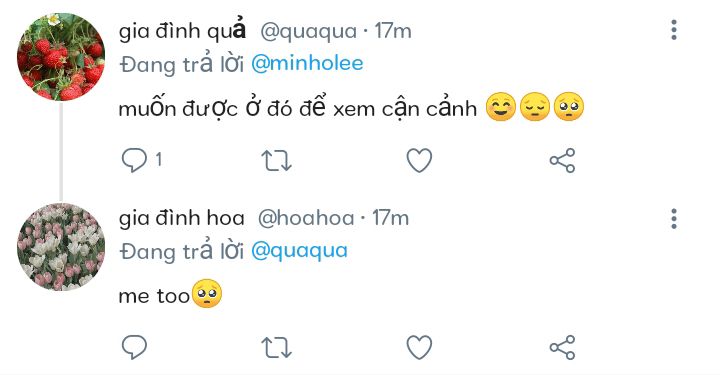Open the blue @quaqua mention link

coord(299,251)
